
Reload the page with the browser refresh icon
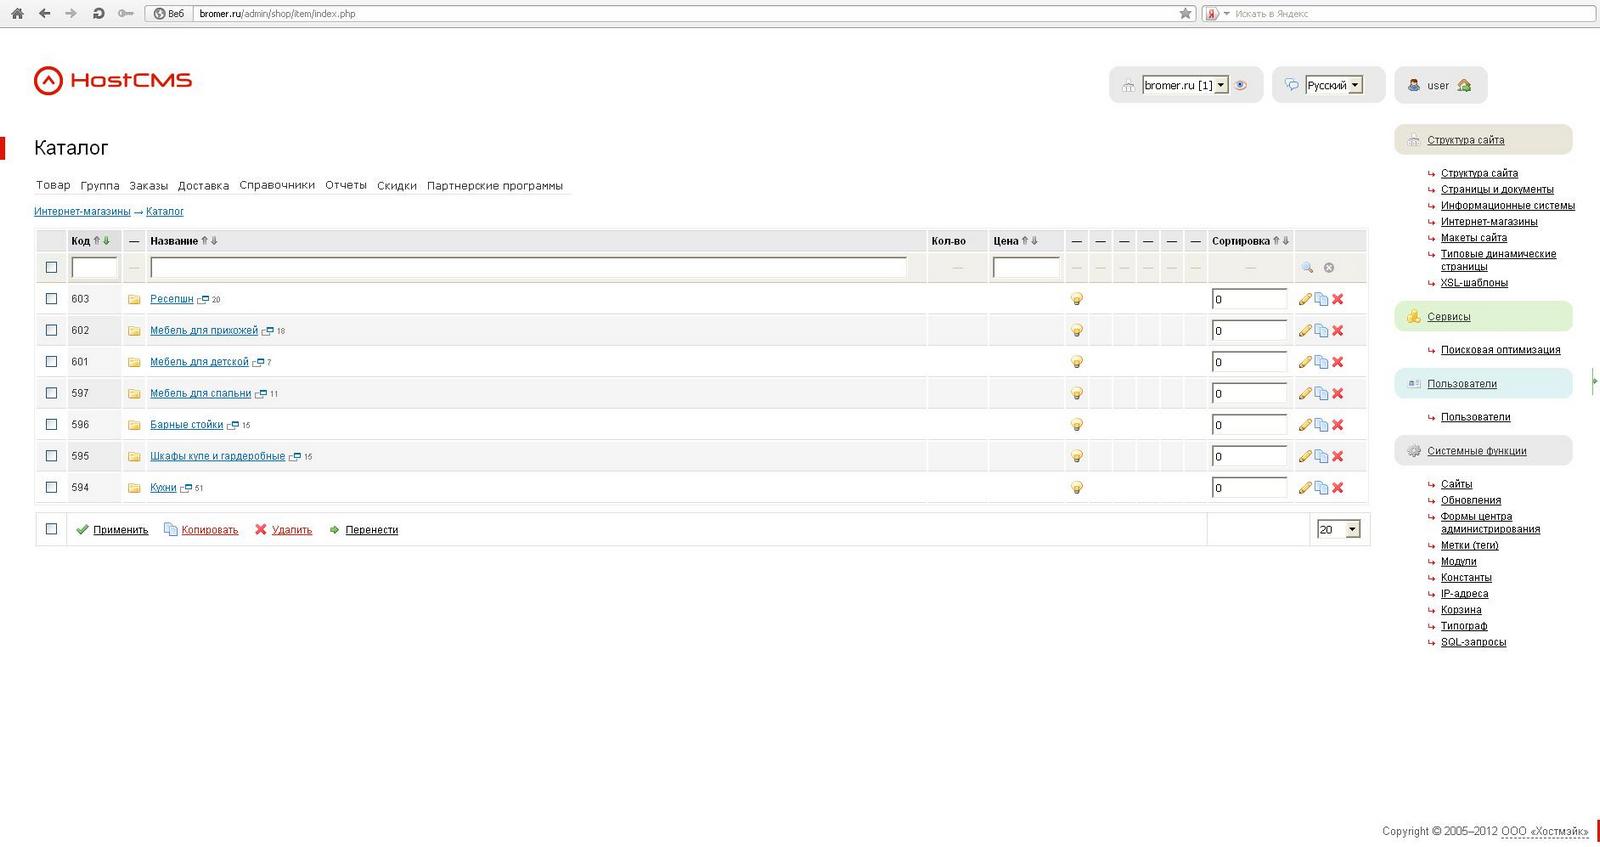(98, 14)
